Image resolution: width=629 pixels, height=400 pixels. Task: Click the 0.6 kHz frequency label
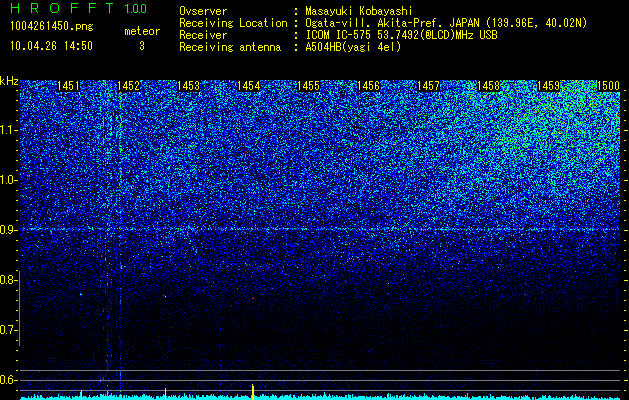pyautogui.click(x=8, y=380)
